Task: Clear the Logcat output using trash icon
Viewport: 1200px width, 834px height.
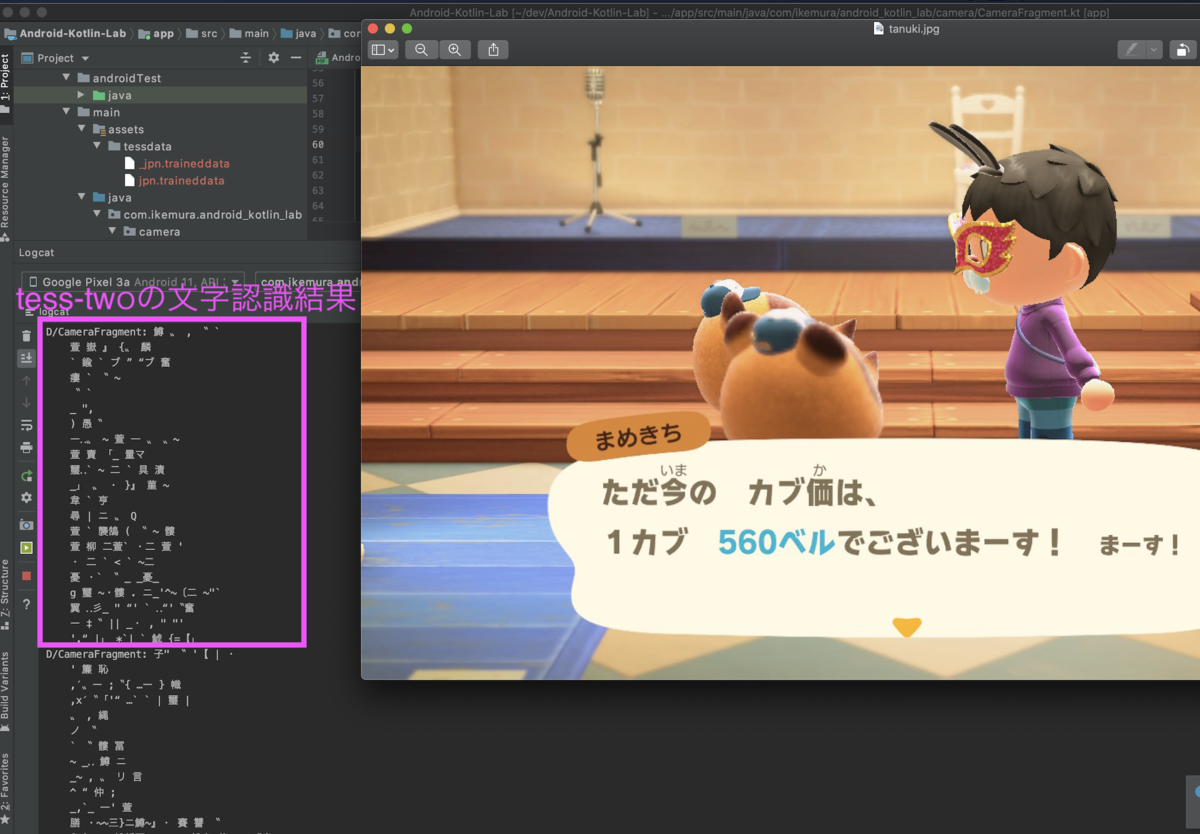Action: (27, 337)
